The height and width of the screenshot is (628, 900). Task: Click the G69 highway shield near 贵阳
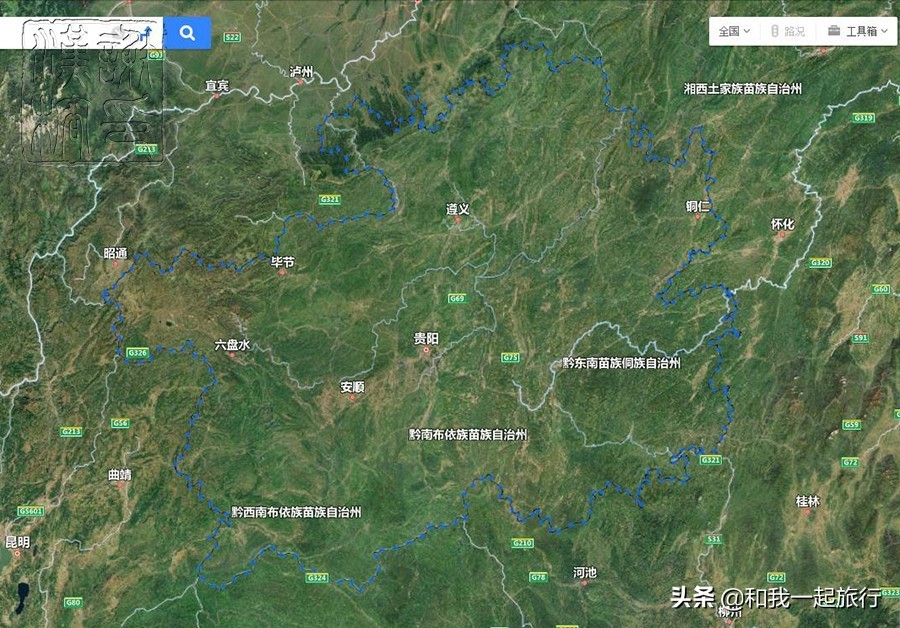457,299
